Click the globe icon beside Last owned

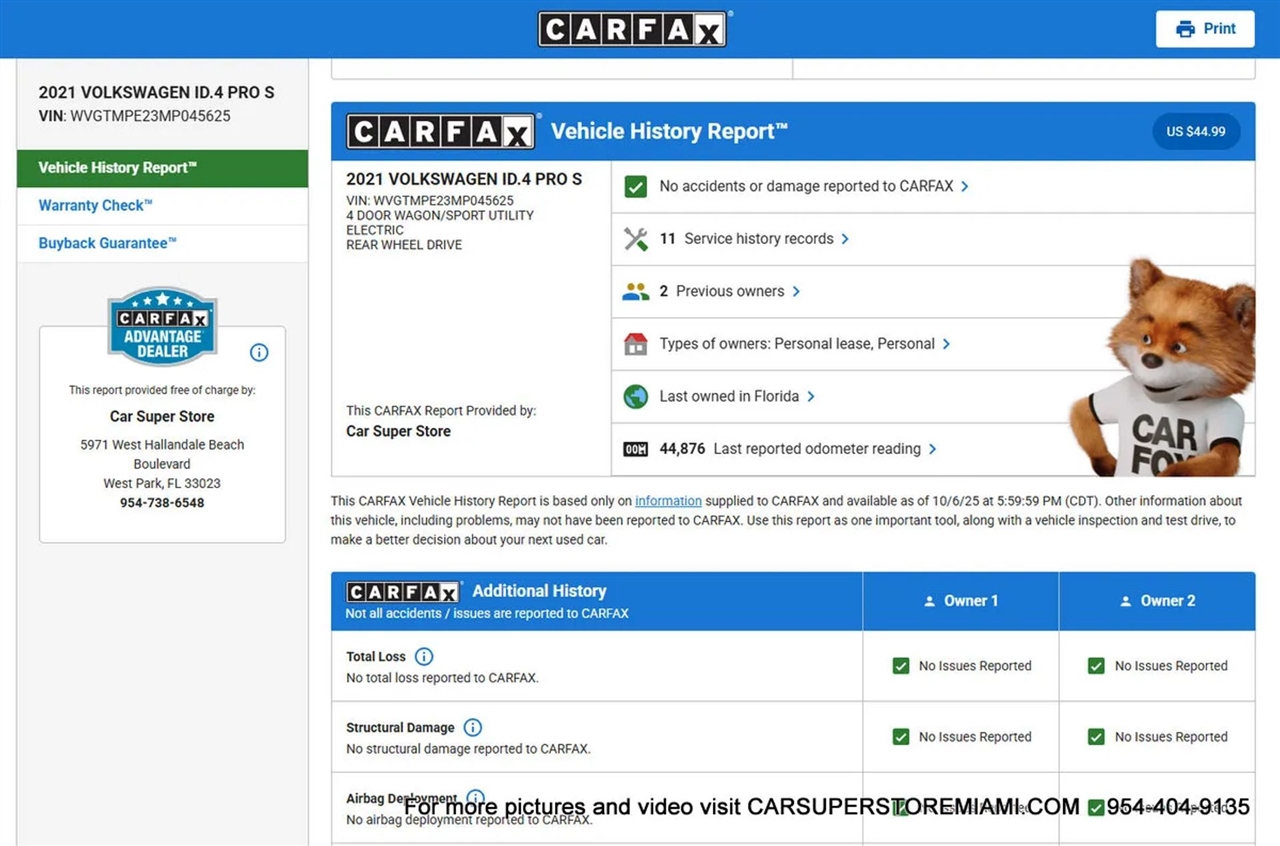635,397
